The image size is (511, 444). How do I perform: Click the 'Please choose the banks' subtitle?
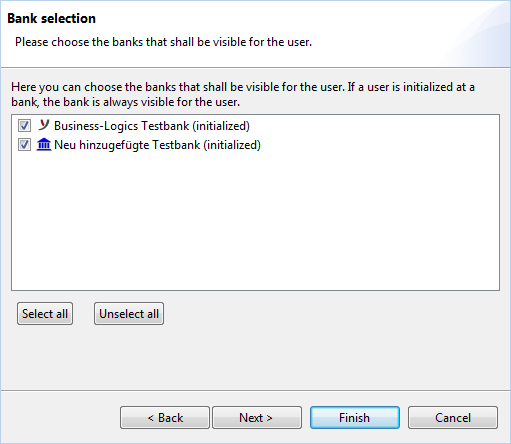(163, 42)
